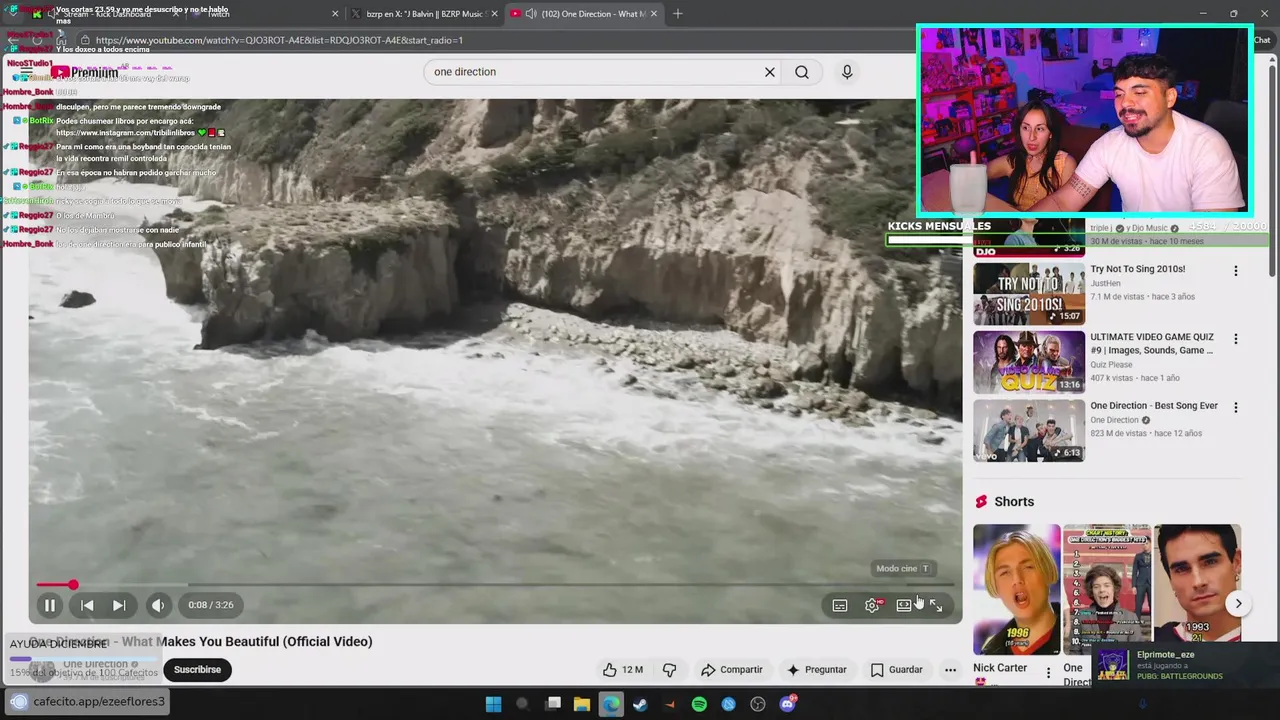The width and height of the screenshot is (1280, 720).
Task: Open OBS Studio from the taskbar
Action: pos(758,704)
